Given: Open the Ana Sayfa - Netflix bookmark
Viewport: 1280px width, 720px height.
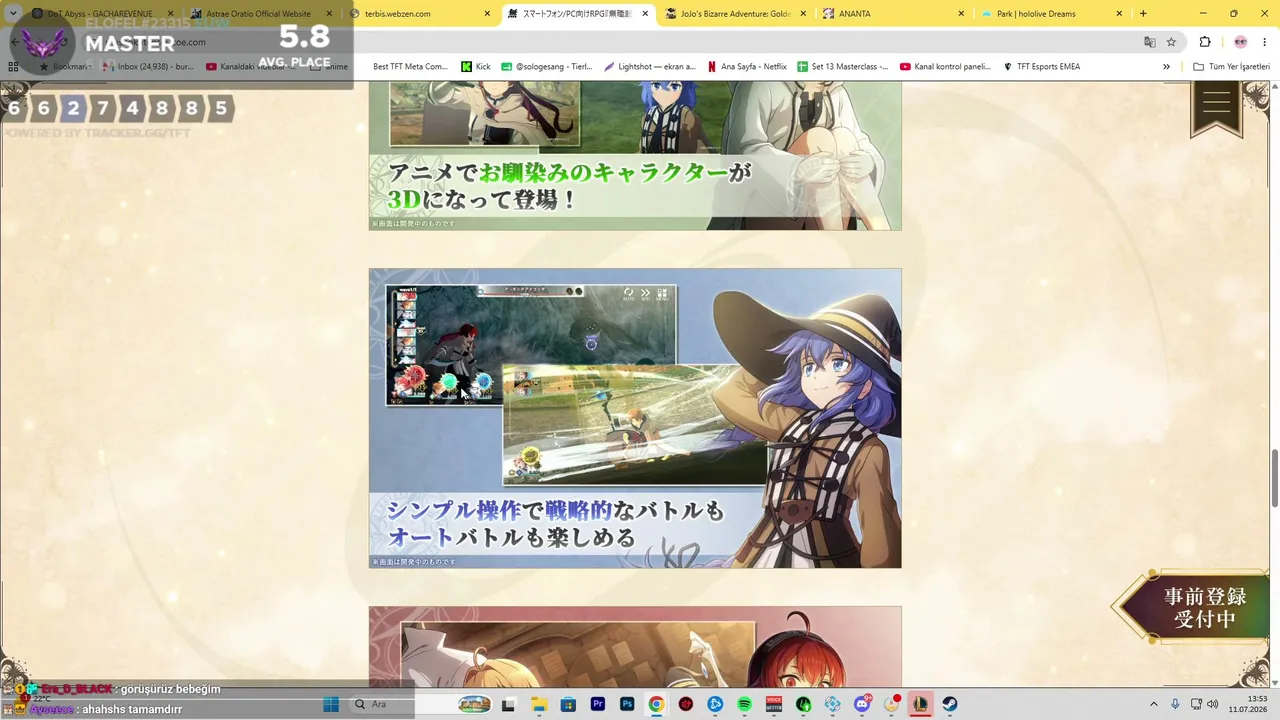Looking at the screenshot, I should 747,67.
